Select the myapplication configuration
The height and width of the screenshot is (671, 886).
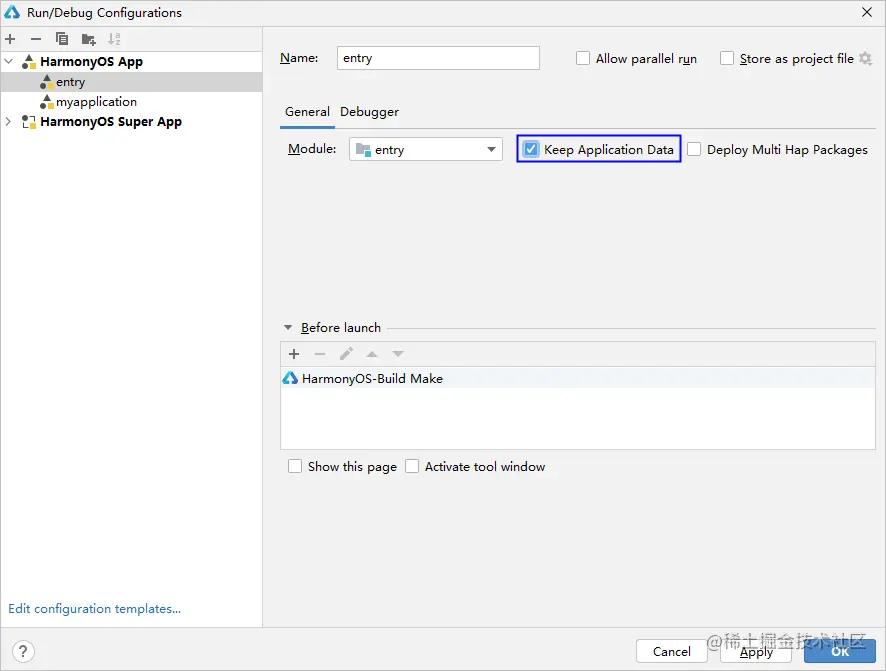pos(131,102)
